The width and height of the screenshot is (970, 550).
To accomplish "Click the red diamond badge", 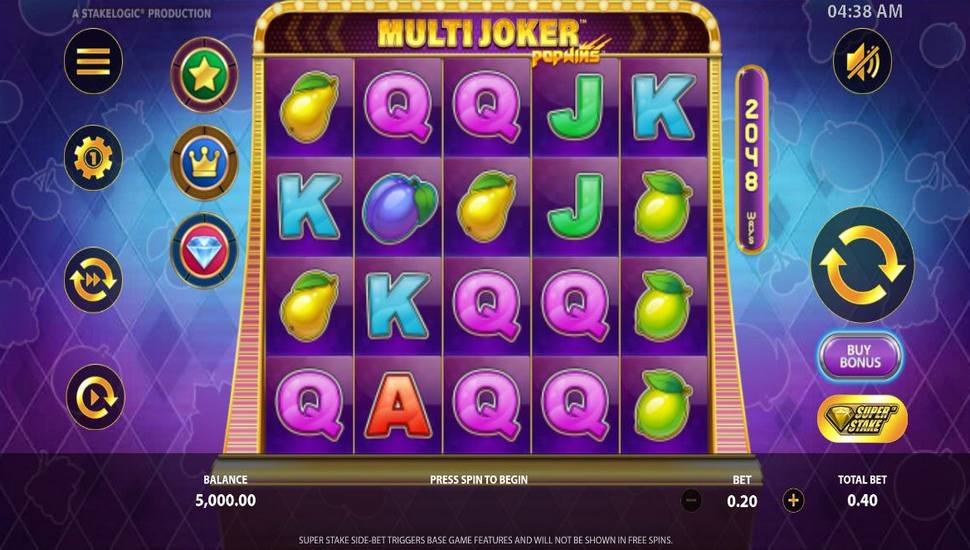I will pos(204,251).
